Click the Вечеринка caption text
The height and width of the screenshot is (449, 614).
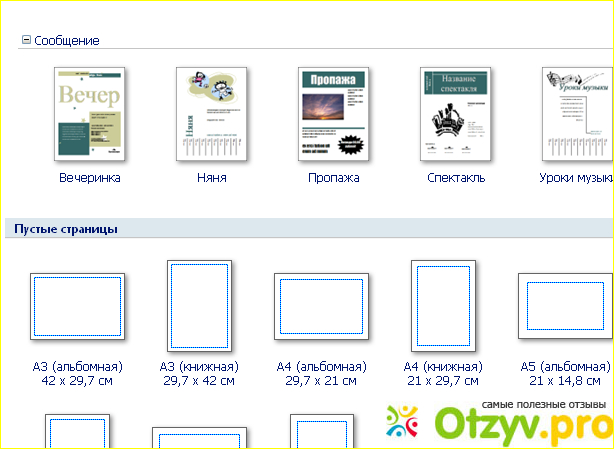tap(89, 178)
